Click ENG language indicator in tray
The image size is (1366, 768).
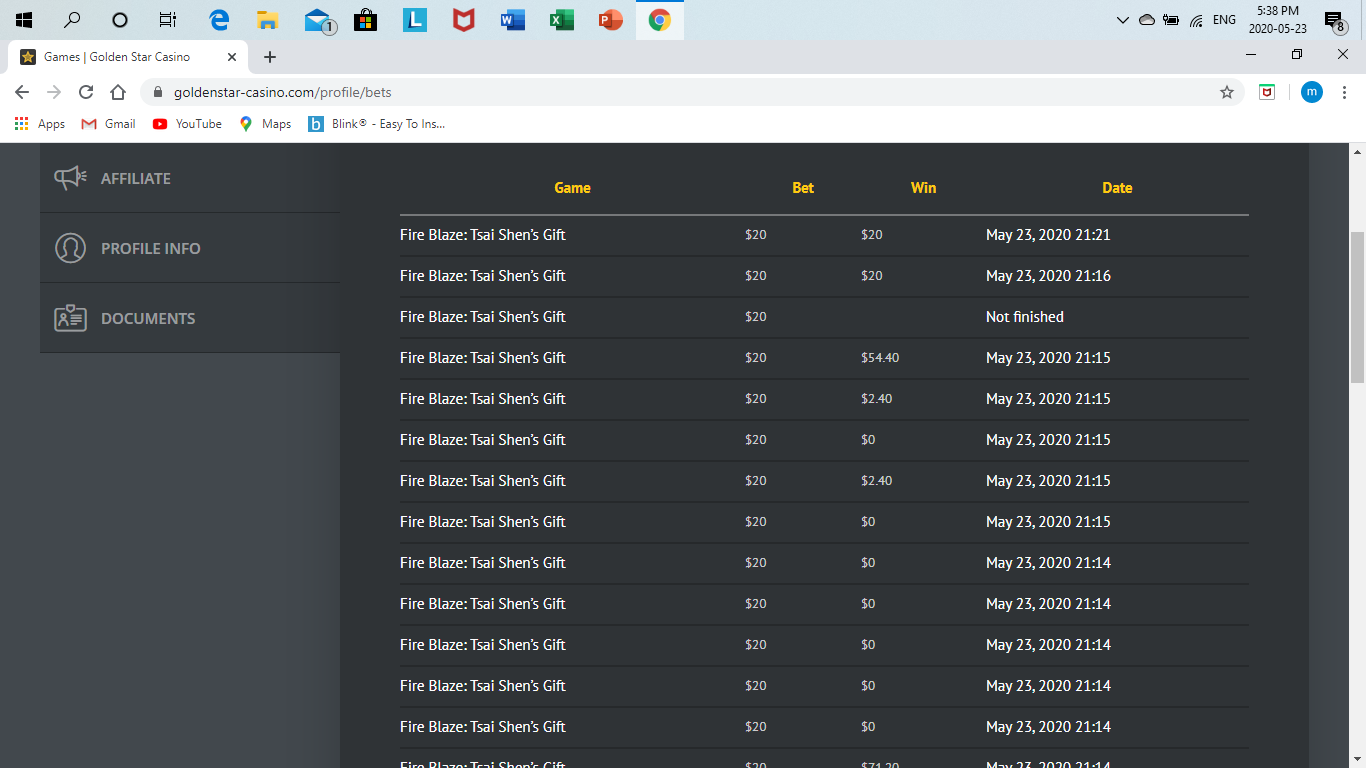[1224, 20]
